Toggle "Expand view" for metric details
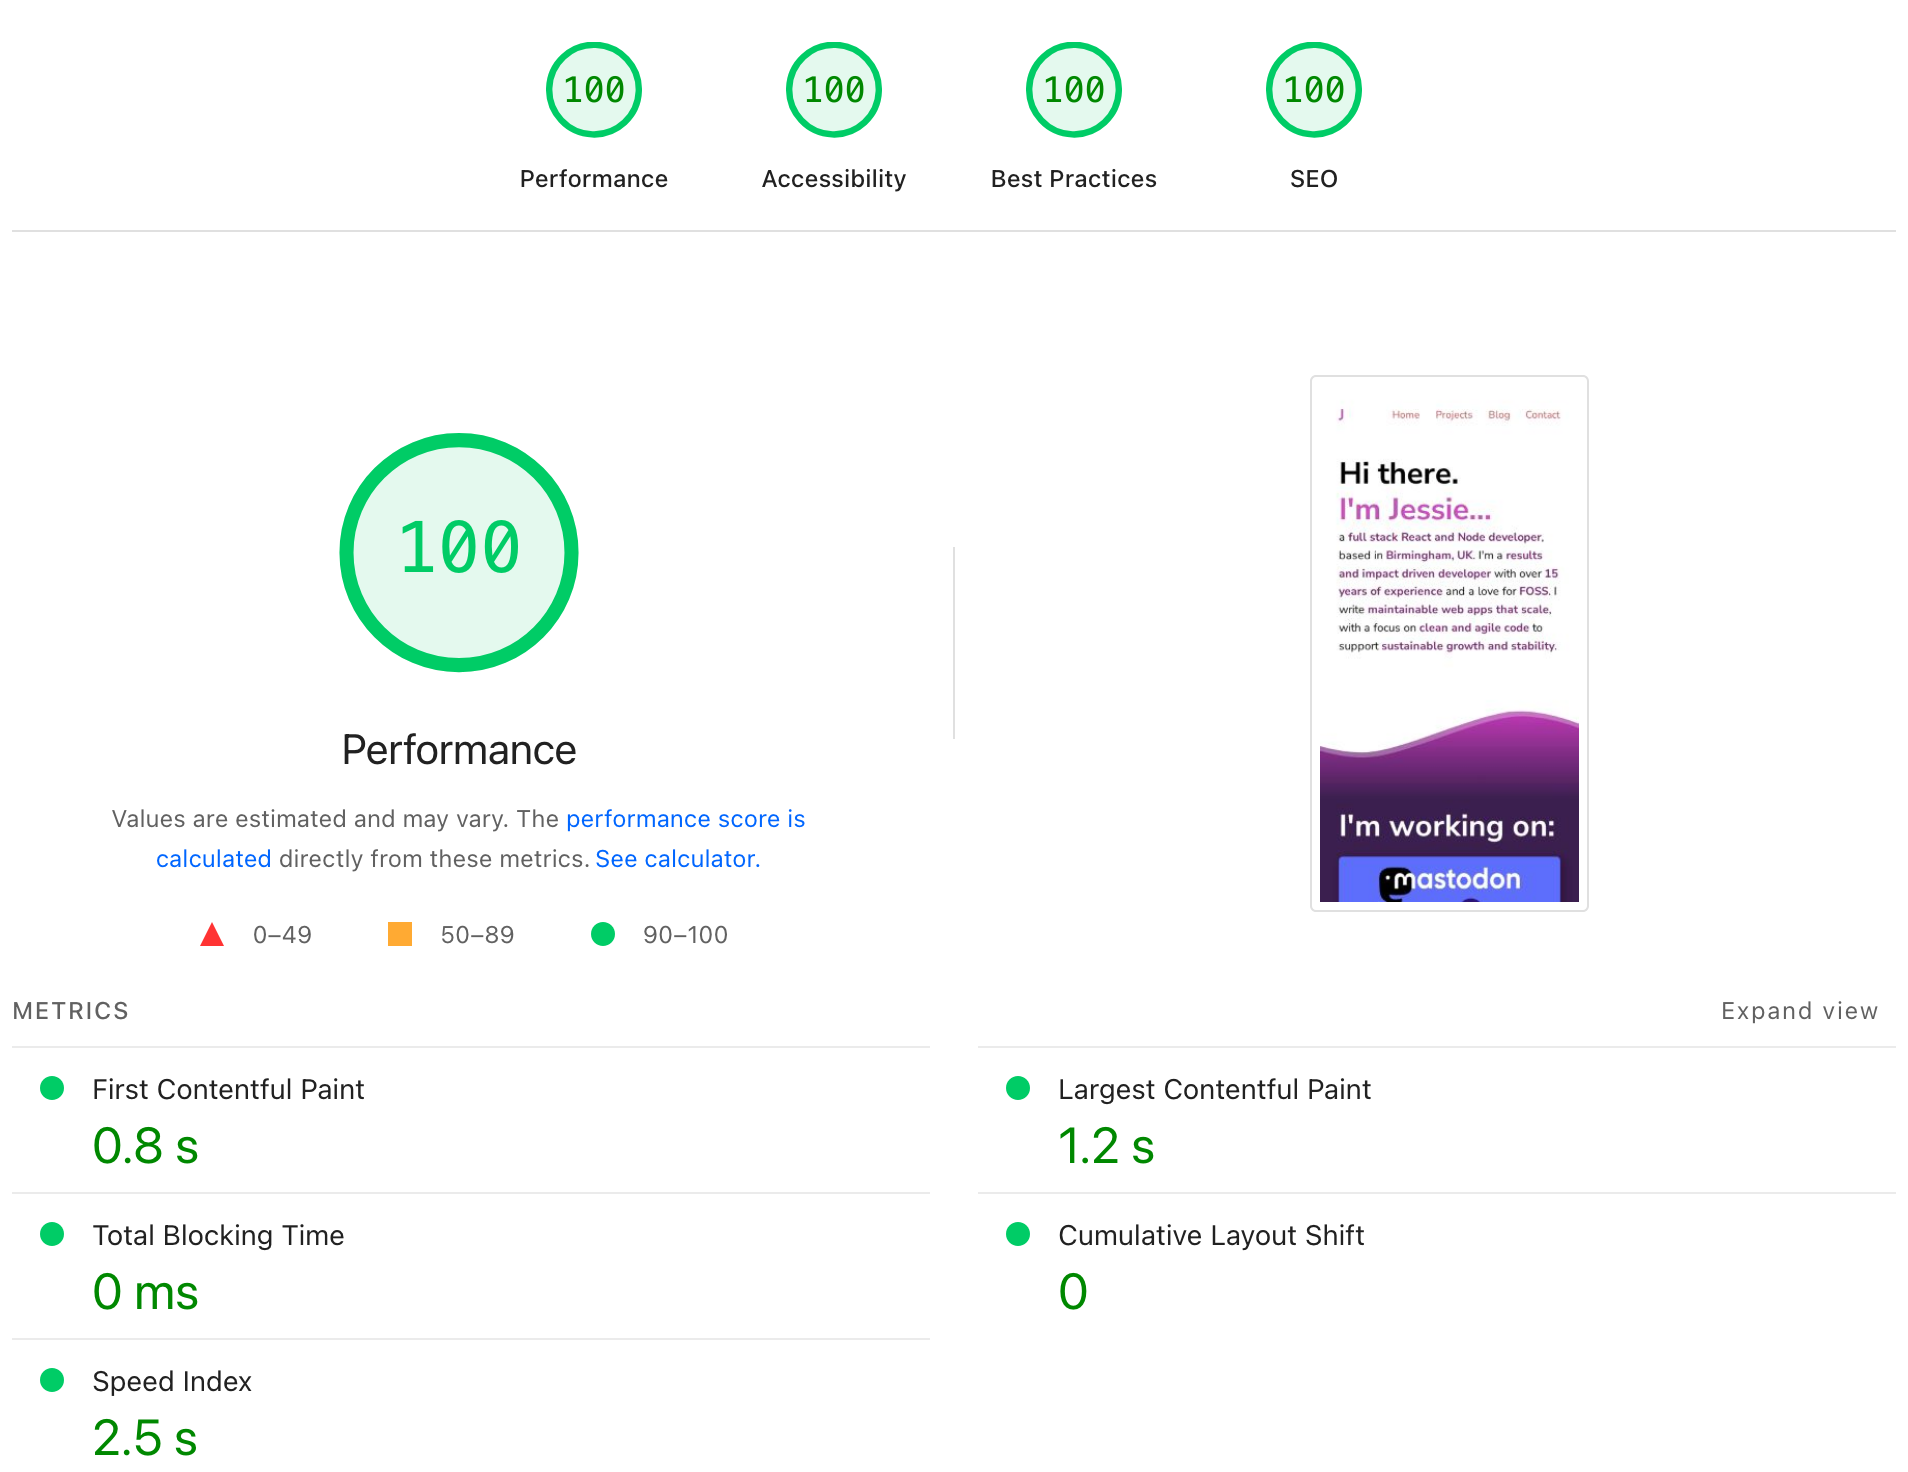The width and height of the screenshot is (1908, 1472). tap(1799, 1010)
